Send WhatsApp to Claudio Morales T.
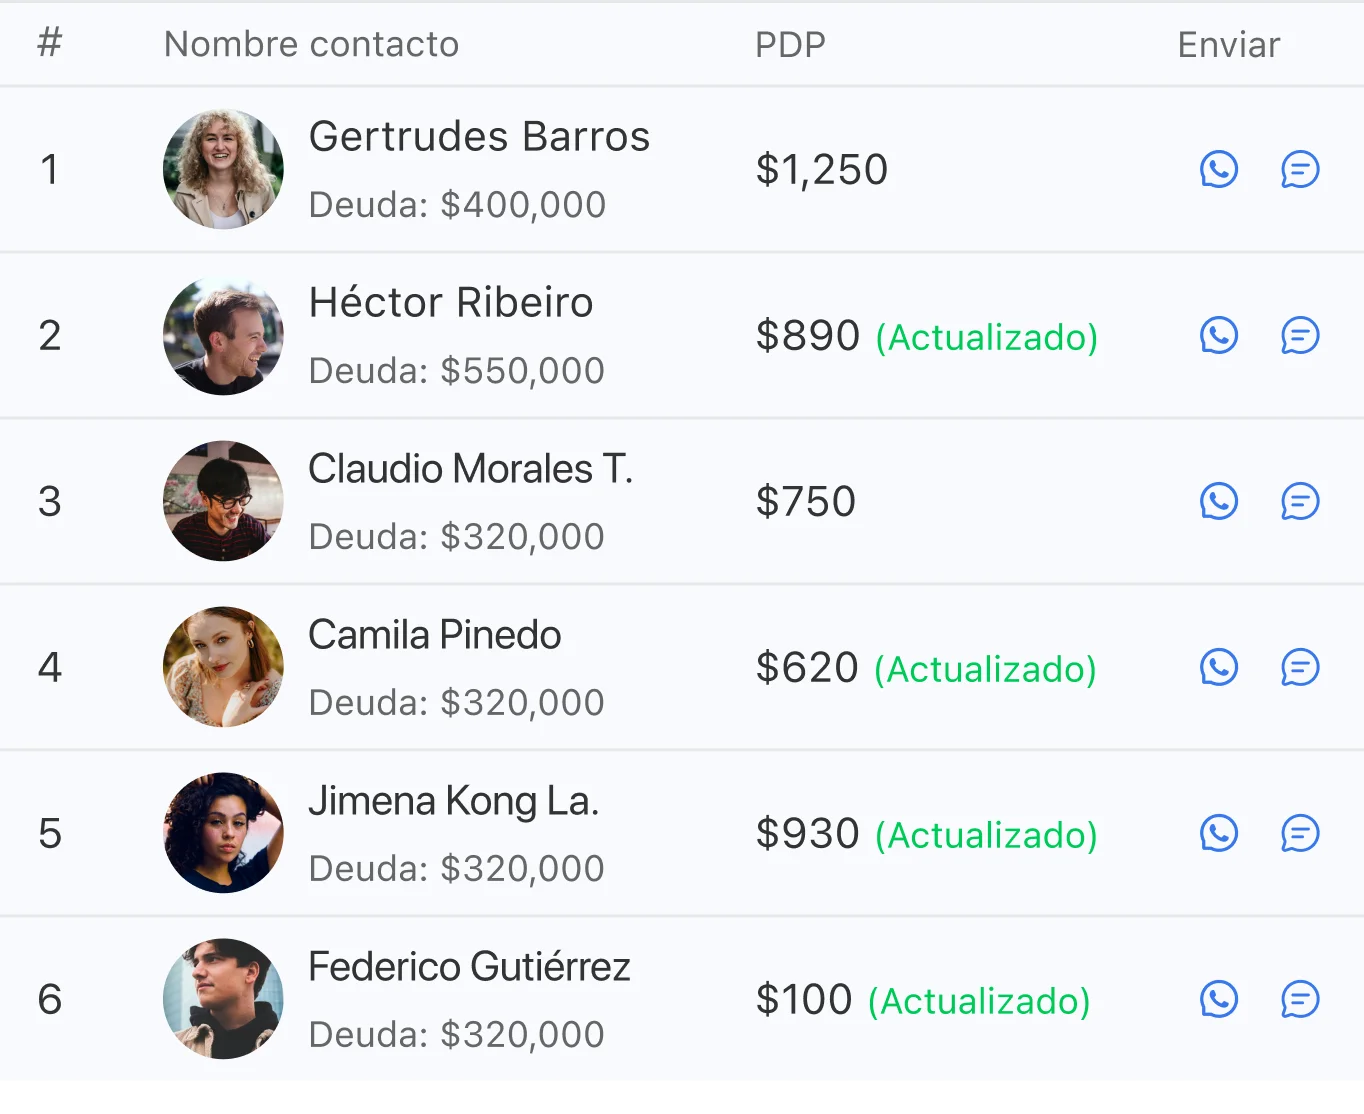This screenshot has width=1364, height=1114. 1218,501
